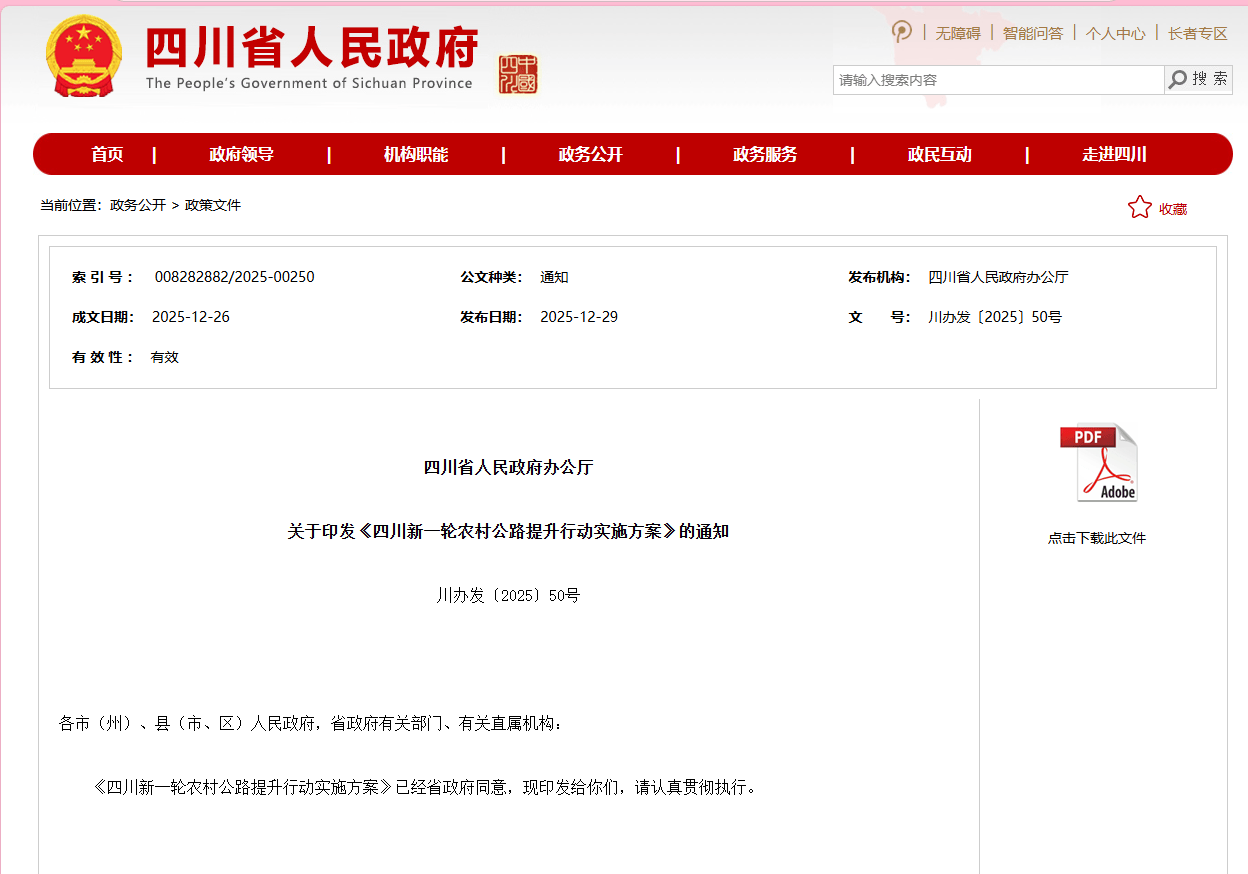
Task: Open the Adobe PDF file icon
Action: click(x=1098, y=463)
